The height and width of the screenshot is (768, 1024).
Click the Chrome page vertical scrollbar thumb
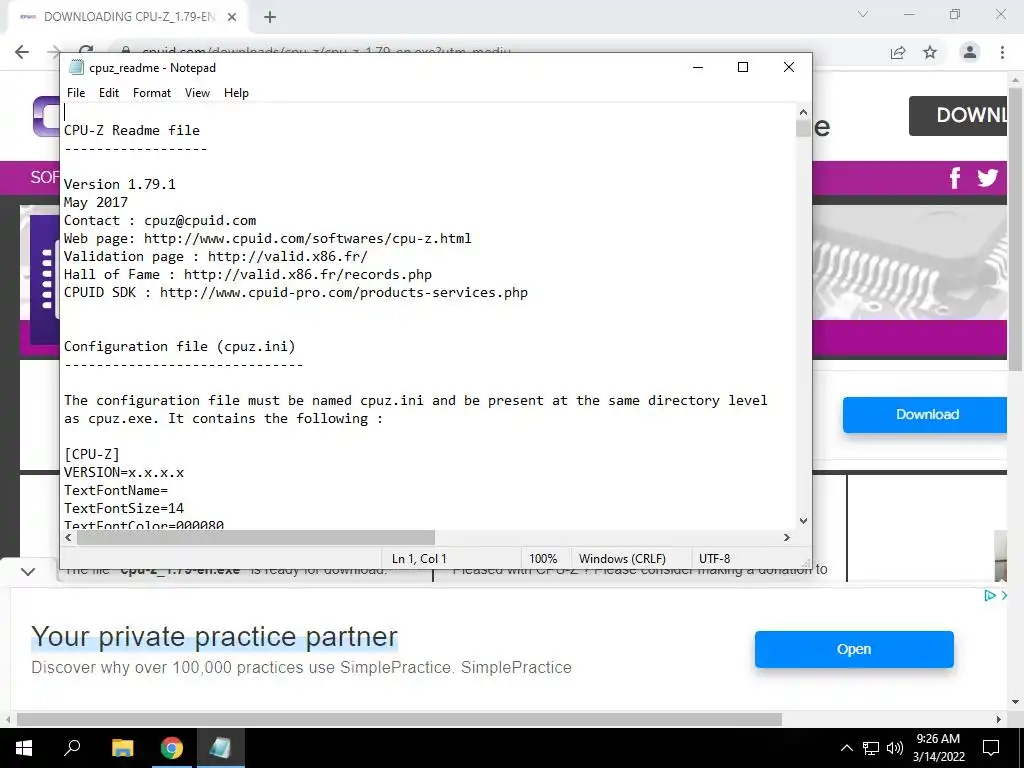click(x=1016, y=229)
